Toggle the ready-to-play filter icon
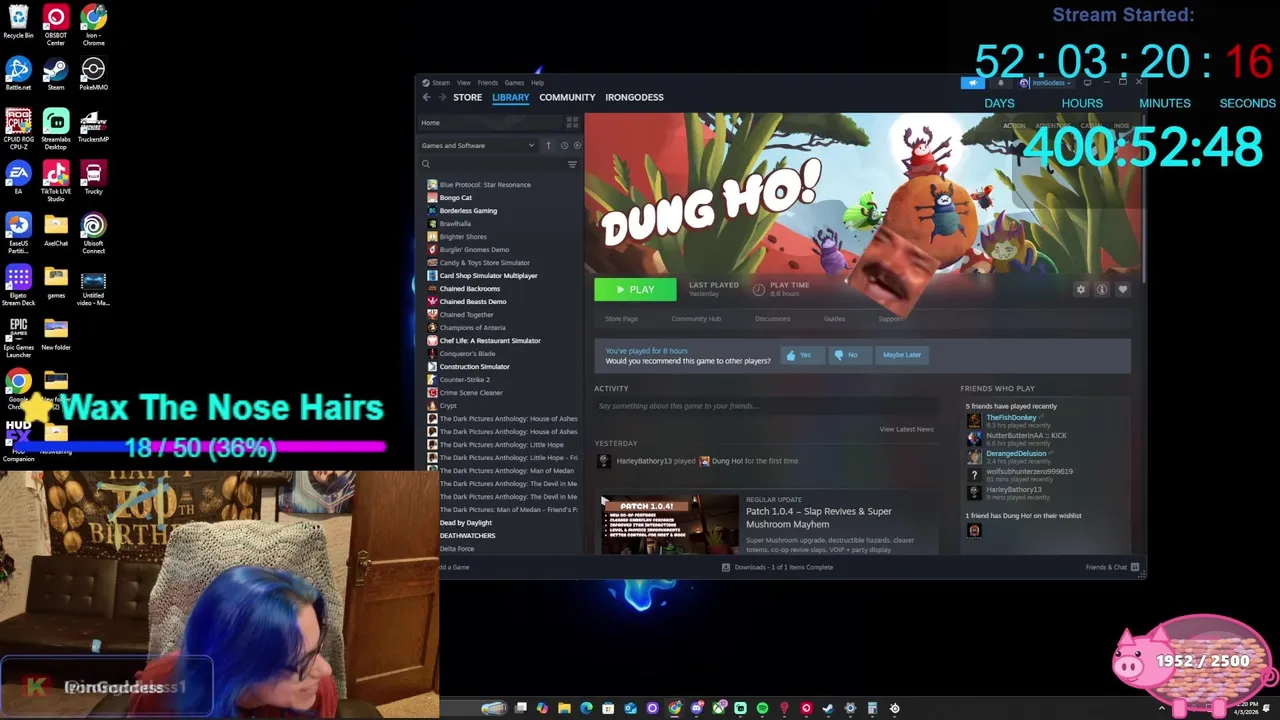This screenshot has width=1280, height=720. coord(577,145)
